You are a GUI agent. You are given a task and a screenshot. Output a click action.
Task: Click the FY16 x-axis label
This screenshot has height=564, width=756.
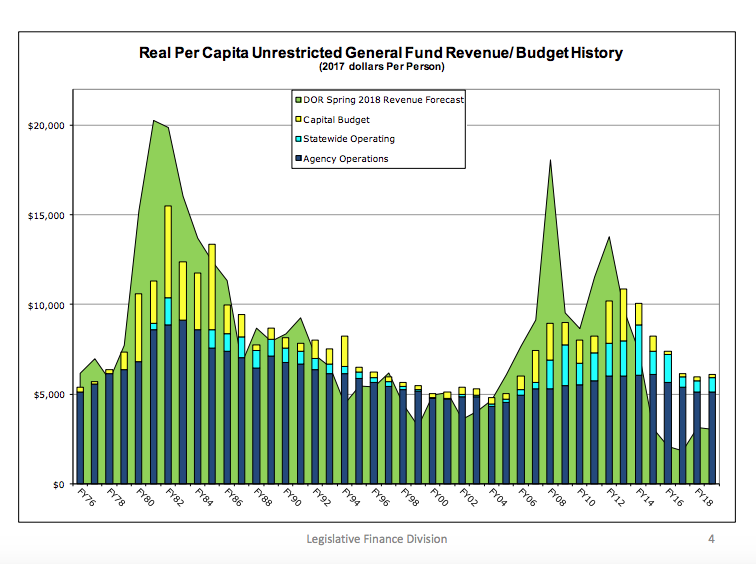675,497
